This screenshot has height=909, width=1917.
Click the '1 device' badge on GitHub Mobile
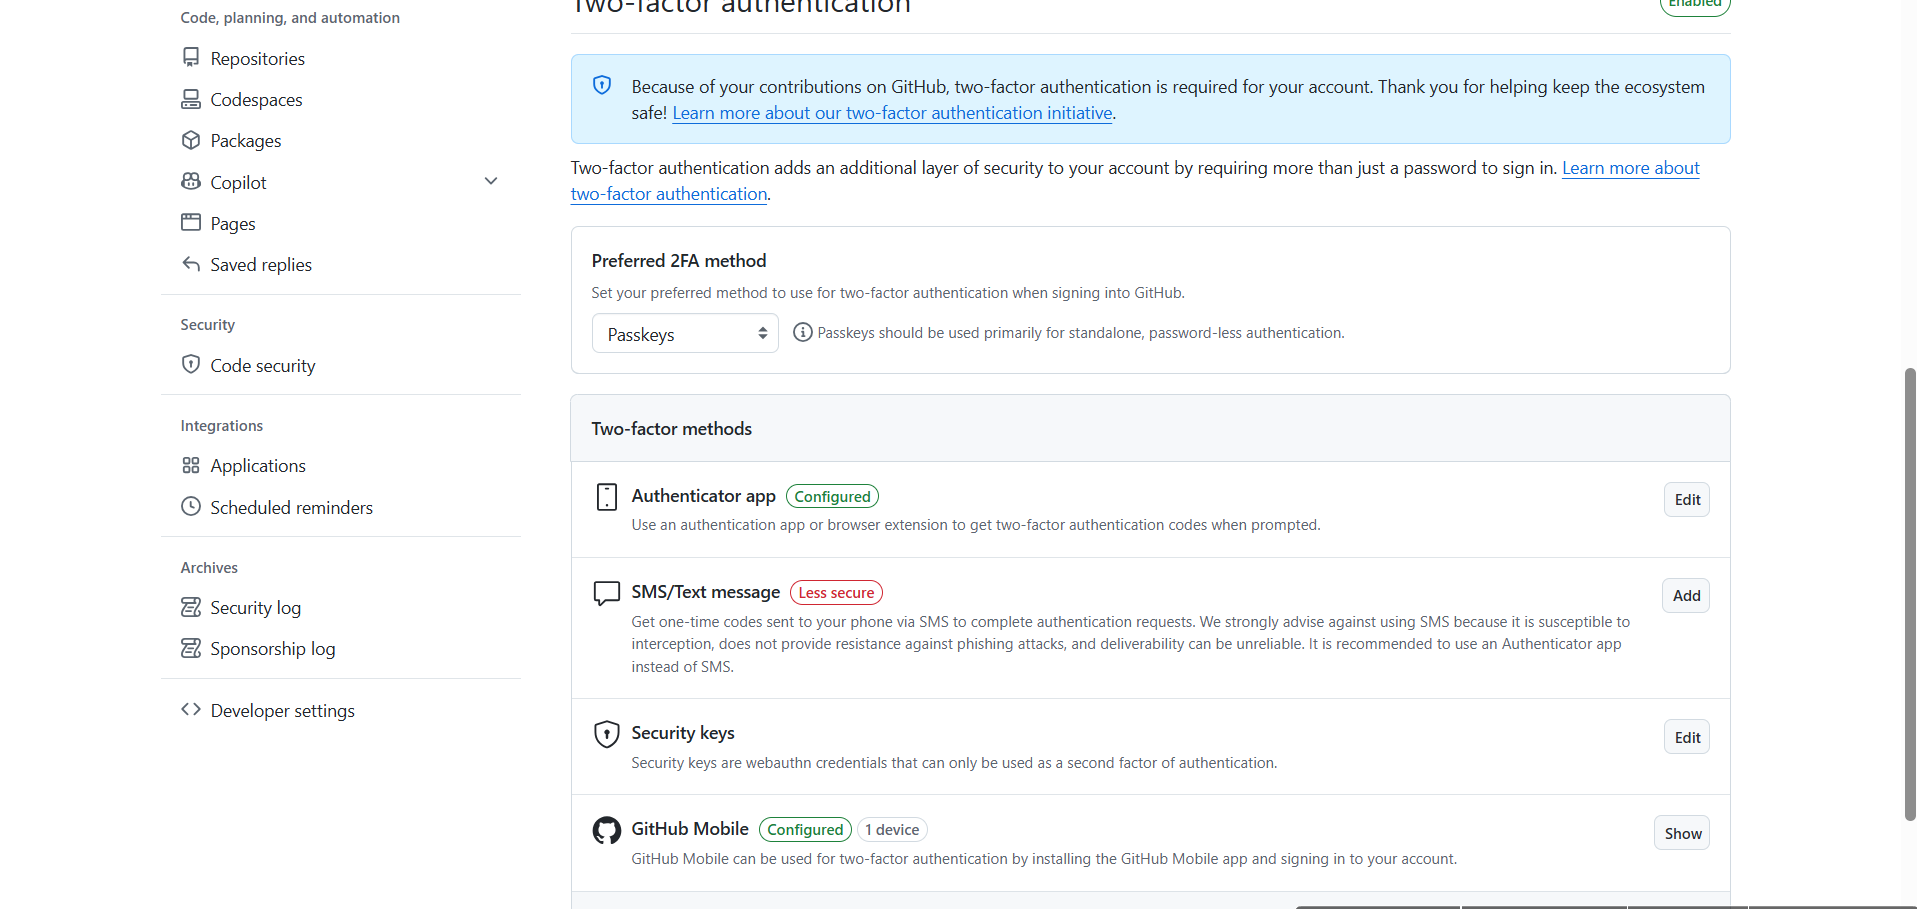[892, 830]
